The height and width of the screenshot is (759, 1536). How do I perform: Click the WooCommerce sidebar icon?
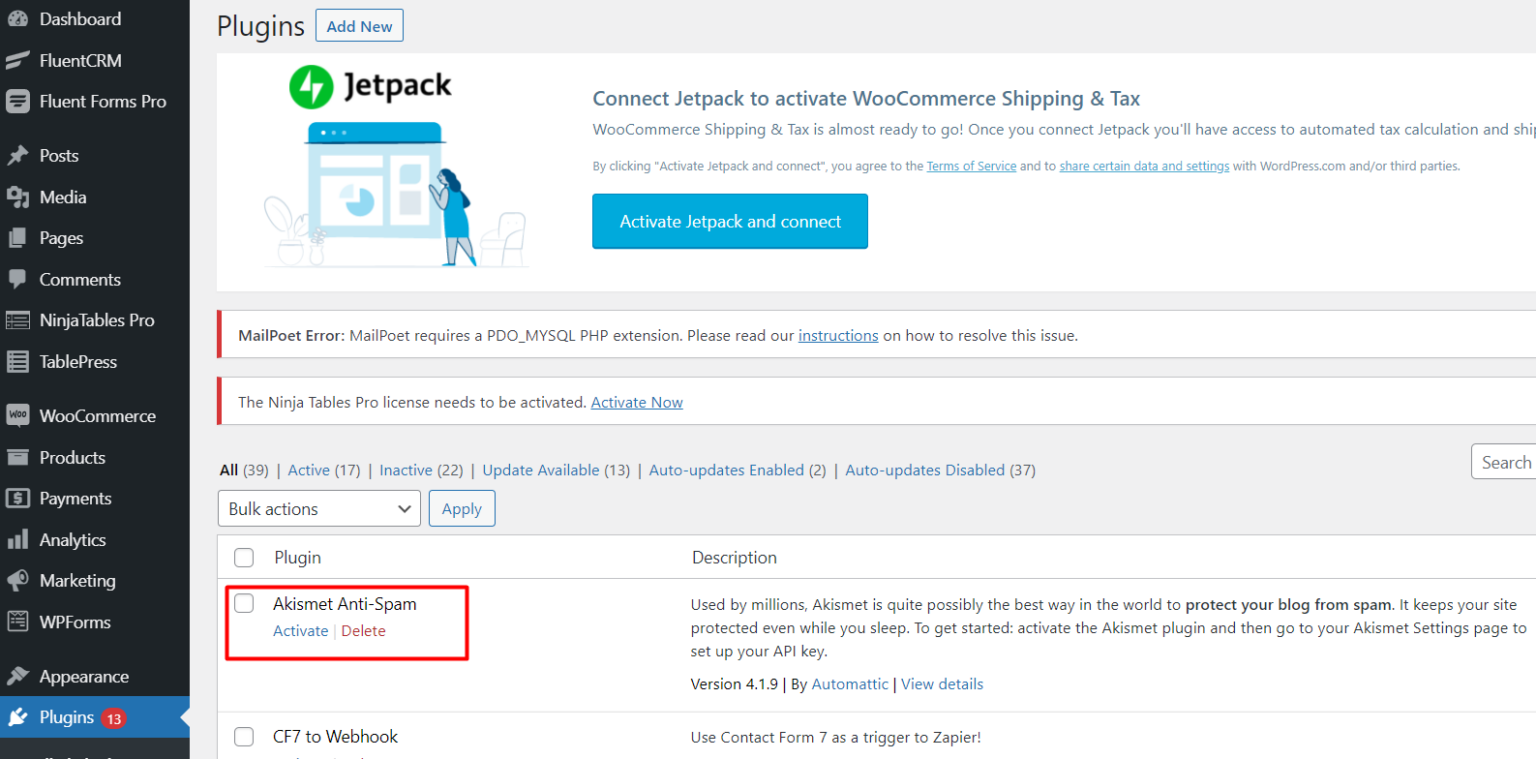(19, 415)
